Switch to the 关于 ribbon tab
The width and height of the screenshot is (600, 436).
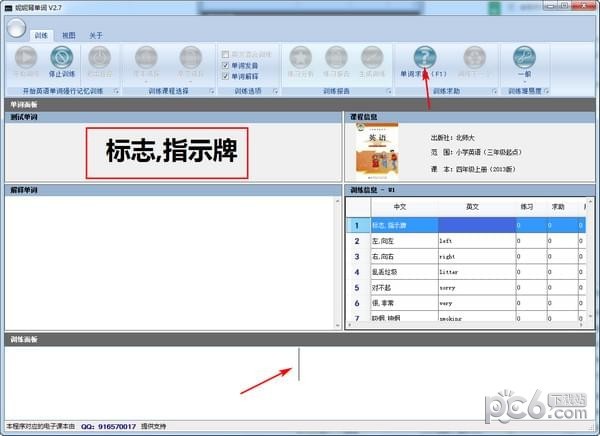96,36
